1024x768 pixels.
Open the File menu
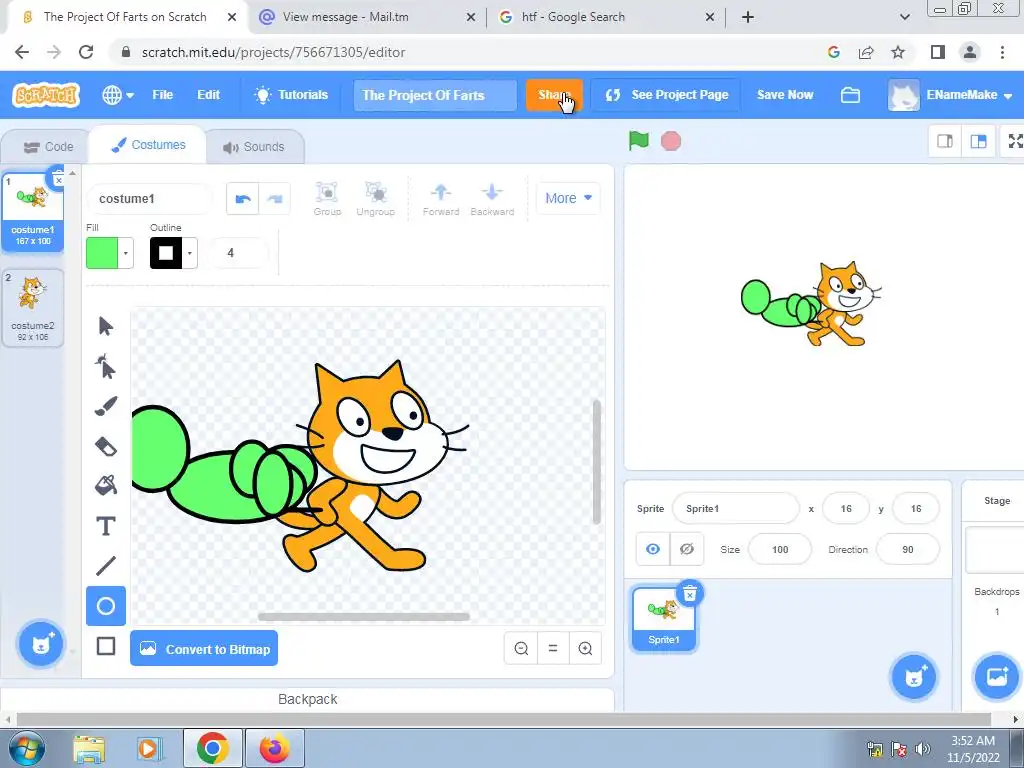(x=163, y=95)
